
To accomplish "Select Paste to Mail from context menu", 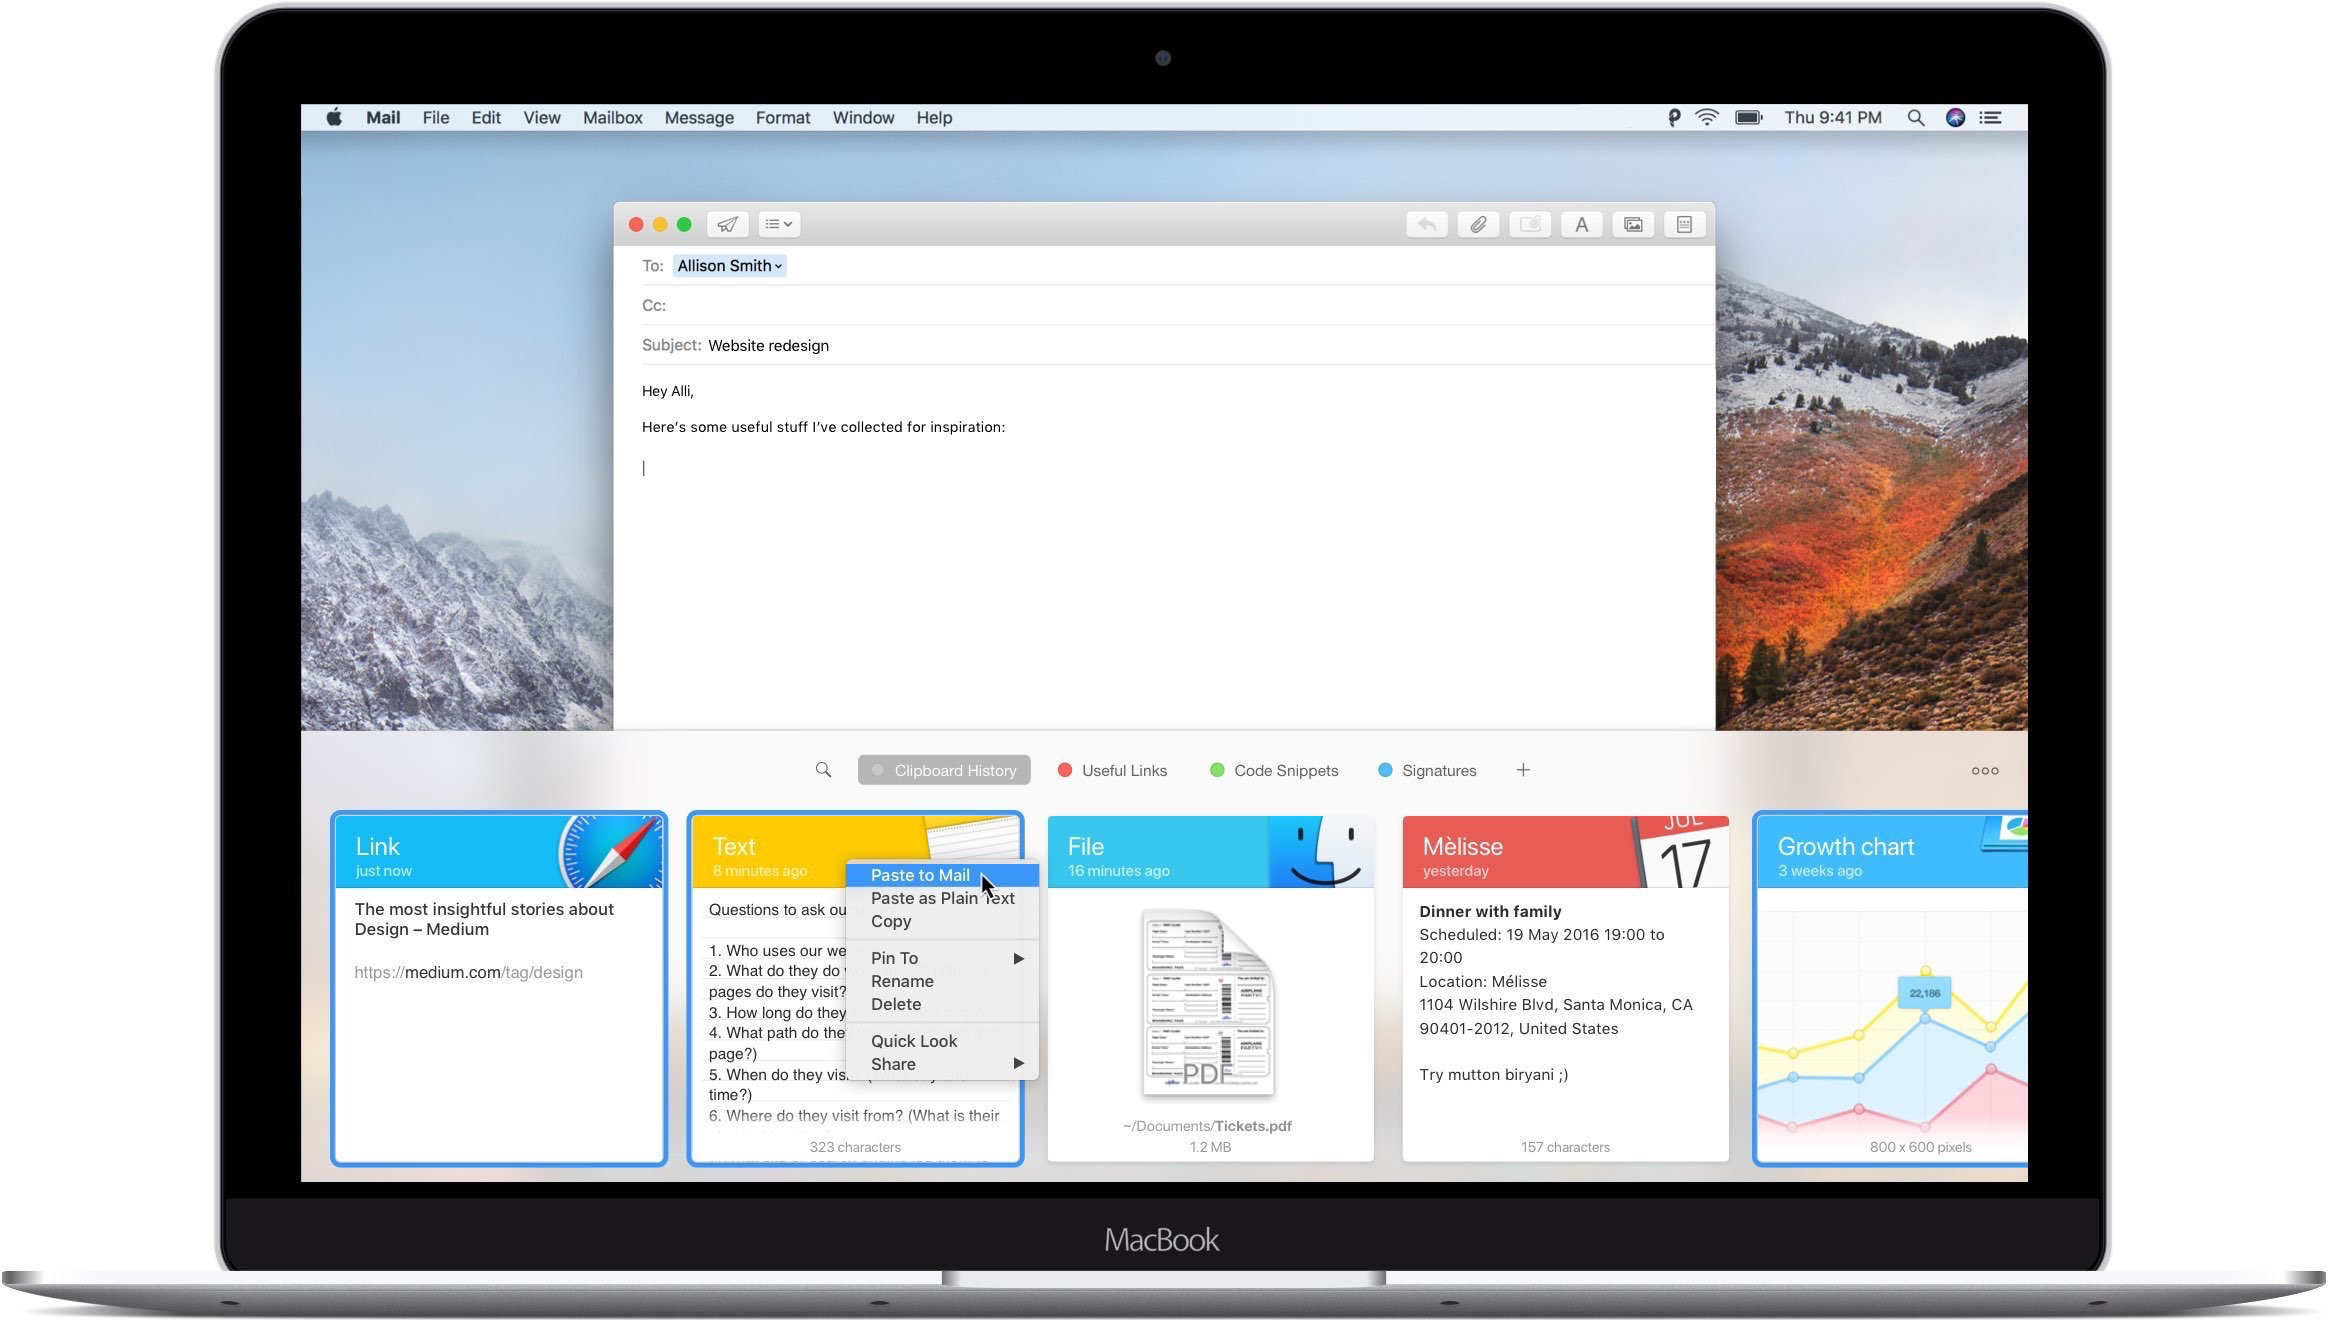I will [921, 874].
